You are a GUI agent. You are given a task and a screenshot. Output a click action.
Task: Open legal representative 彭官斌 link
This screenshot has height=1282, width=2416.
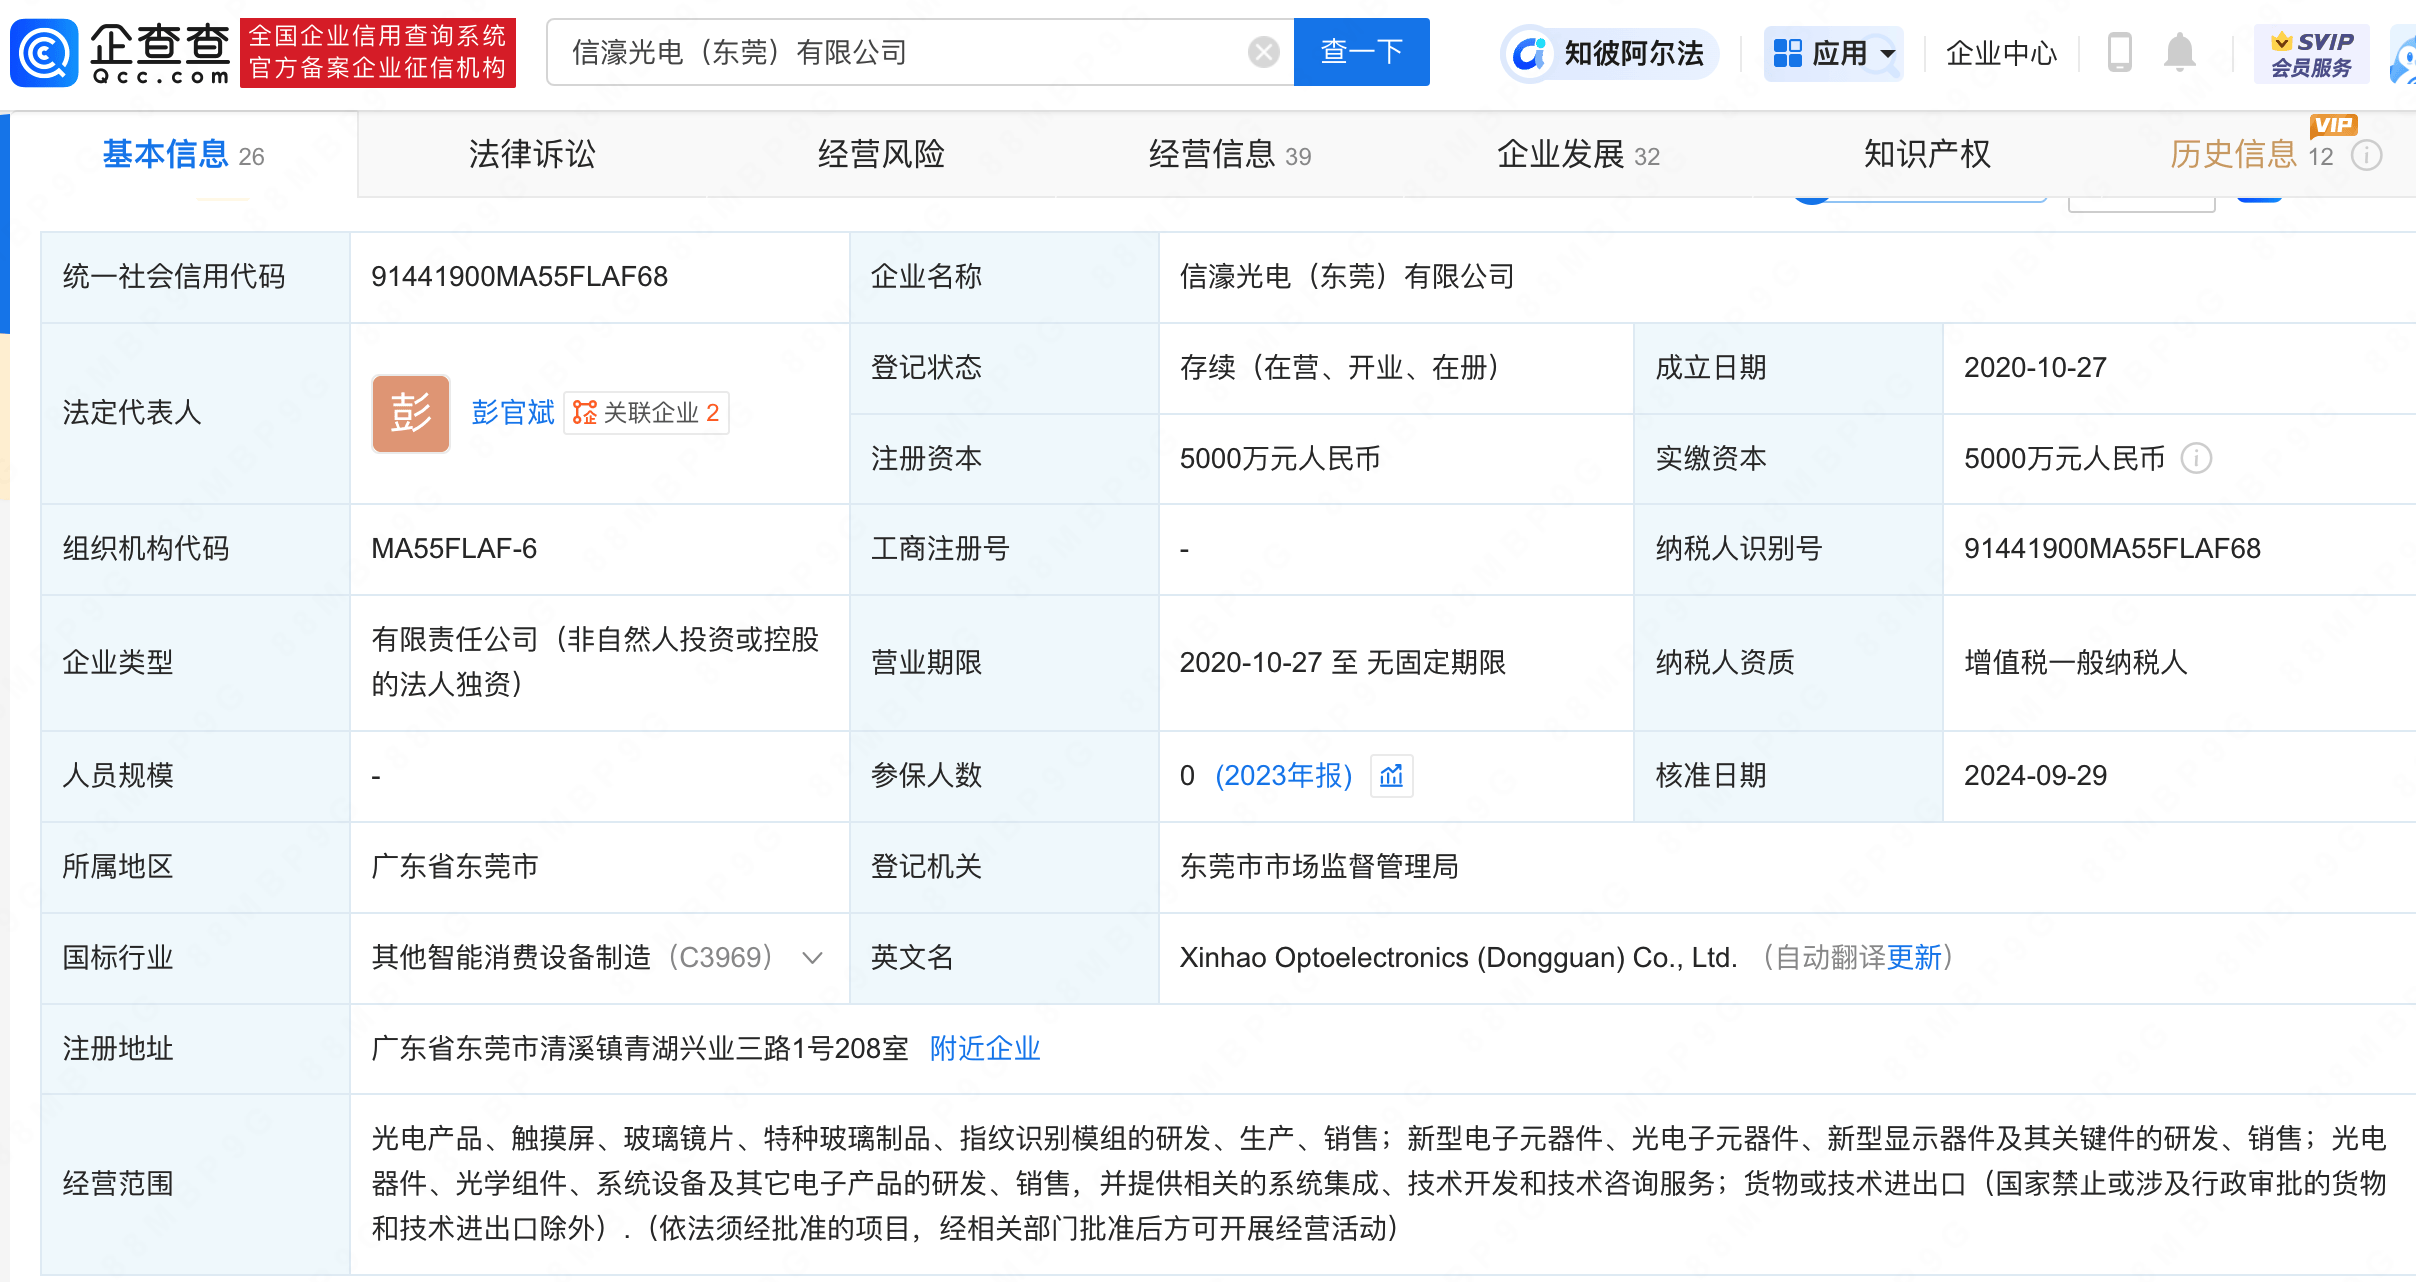512,413
